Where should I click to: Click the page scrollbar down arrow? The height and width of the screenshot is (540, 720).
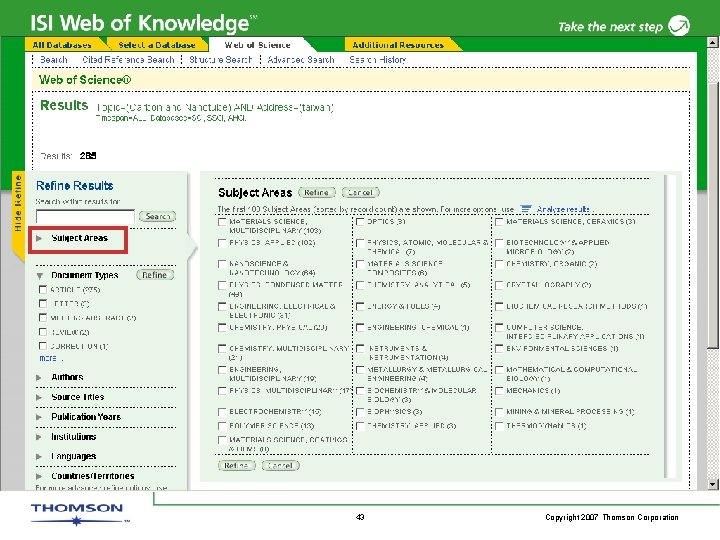[x=712, y=484]
